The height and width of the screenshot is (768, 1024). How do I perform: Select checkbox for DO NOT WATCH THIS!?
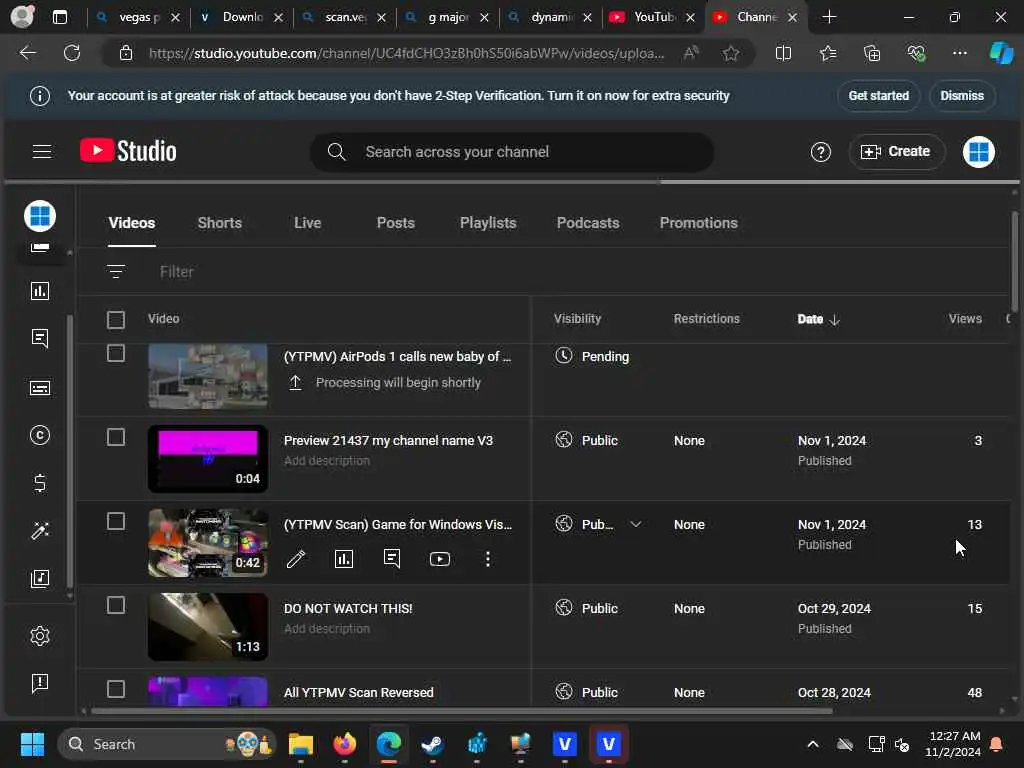pyautogui.click(x=116, y=605)
